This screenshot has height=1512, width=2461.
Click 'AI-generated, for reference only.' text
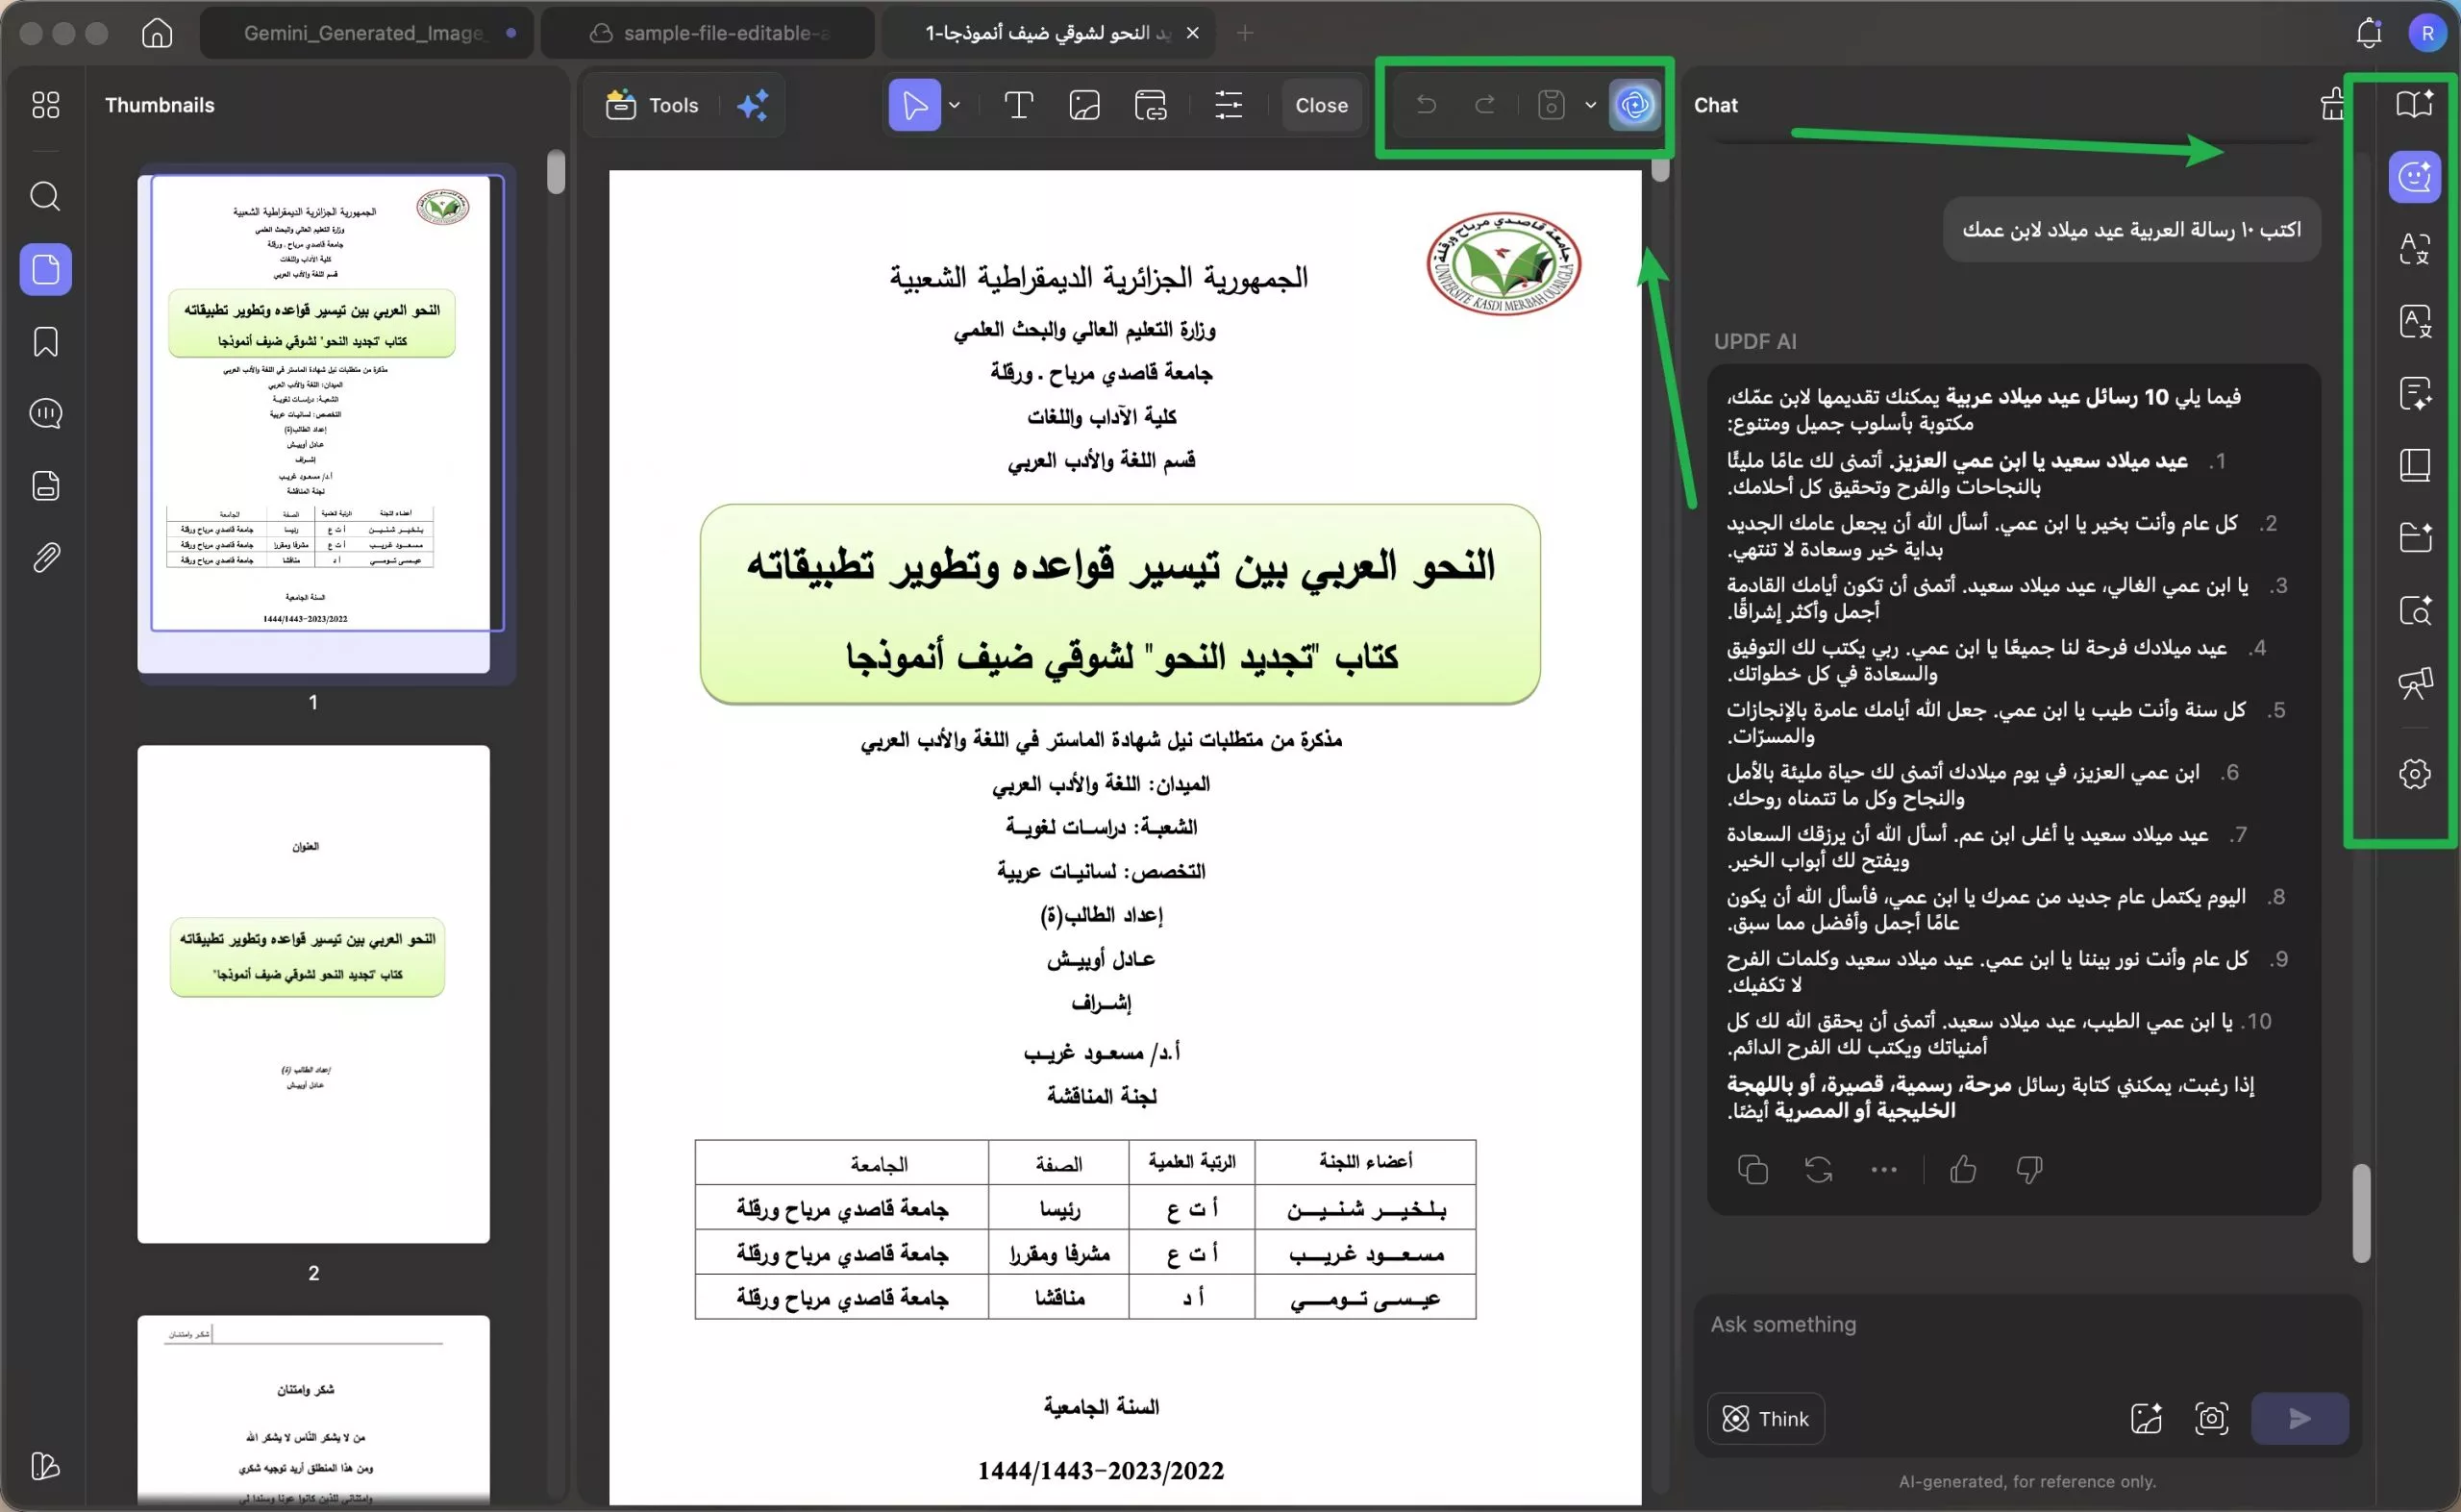point(2027,1481)
